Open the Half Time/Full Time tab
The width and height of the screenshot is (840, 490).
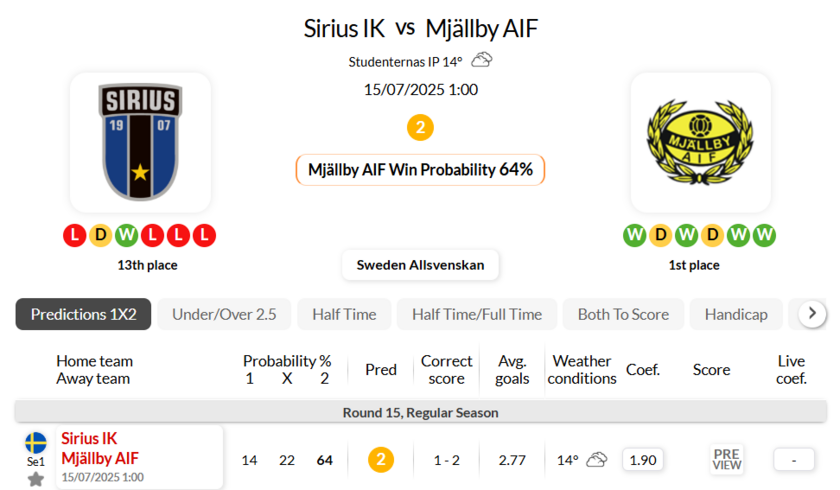click(477, 314)
